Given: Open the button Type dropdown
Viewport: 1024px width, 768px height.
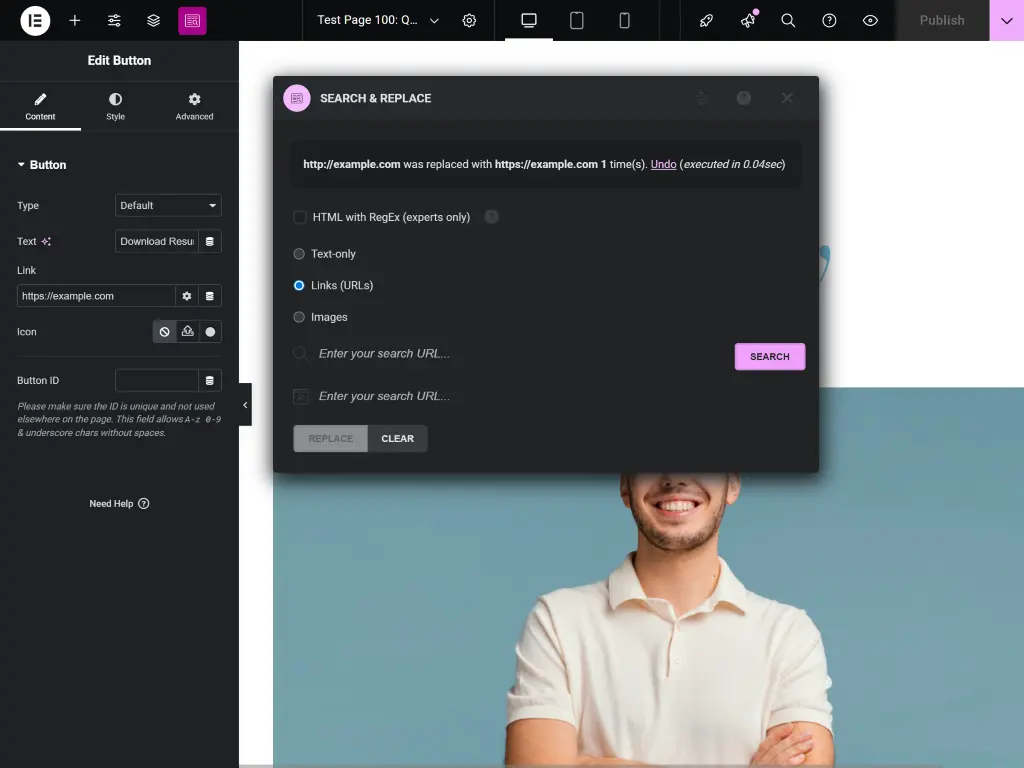Looking at the screenshot, I should (x=167, y=205).
